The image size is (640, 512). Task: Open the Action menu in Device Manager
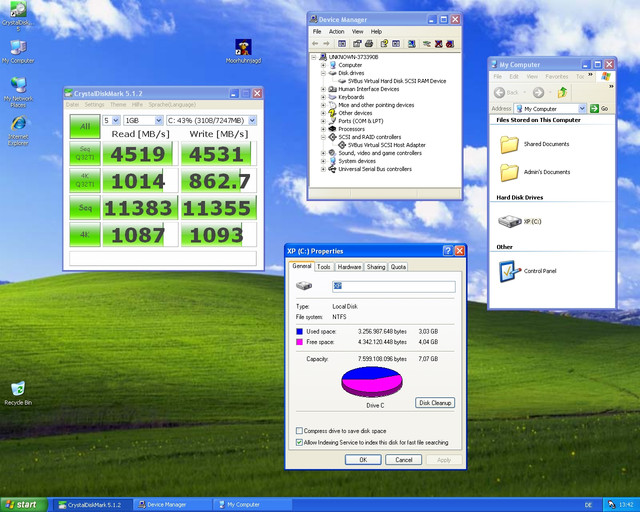tap(336, 31)
